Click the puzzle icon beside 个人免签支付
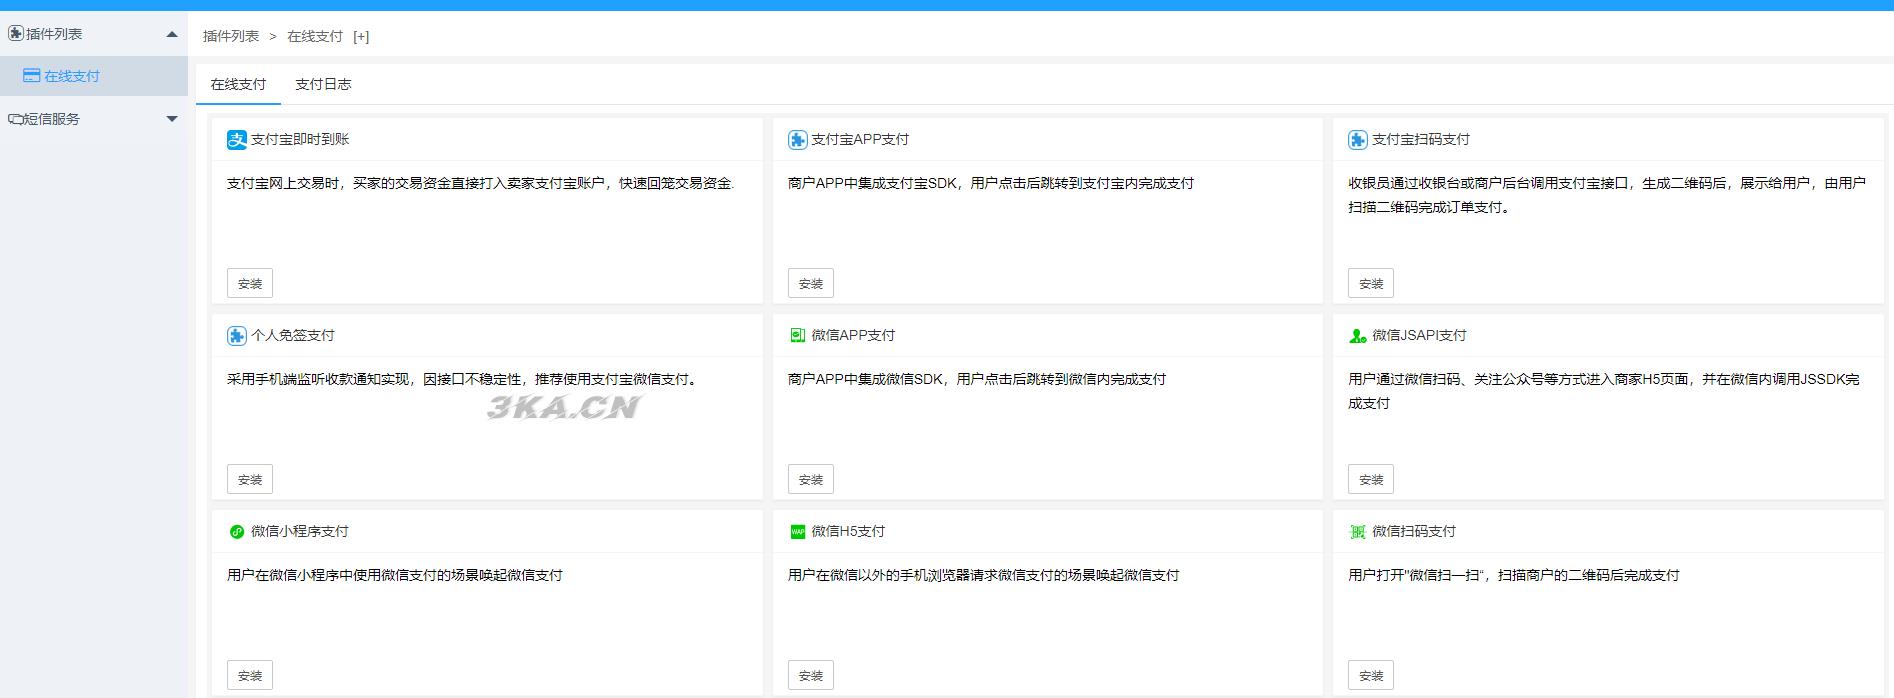This screenshot has height=698, width=1894. (x=236, y=336)
